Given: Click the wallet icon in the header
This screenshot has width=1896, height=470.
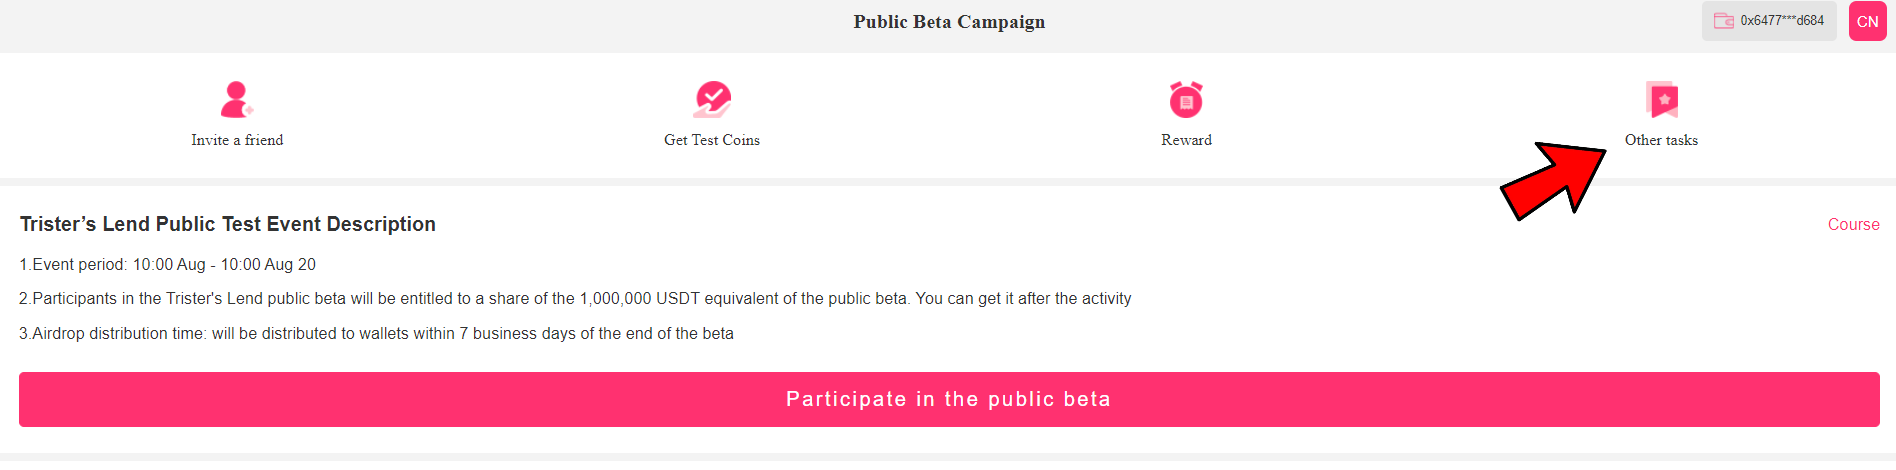Looking at the screenshot, I should tap(1724, 21).
